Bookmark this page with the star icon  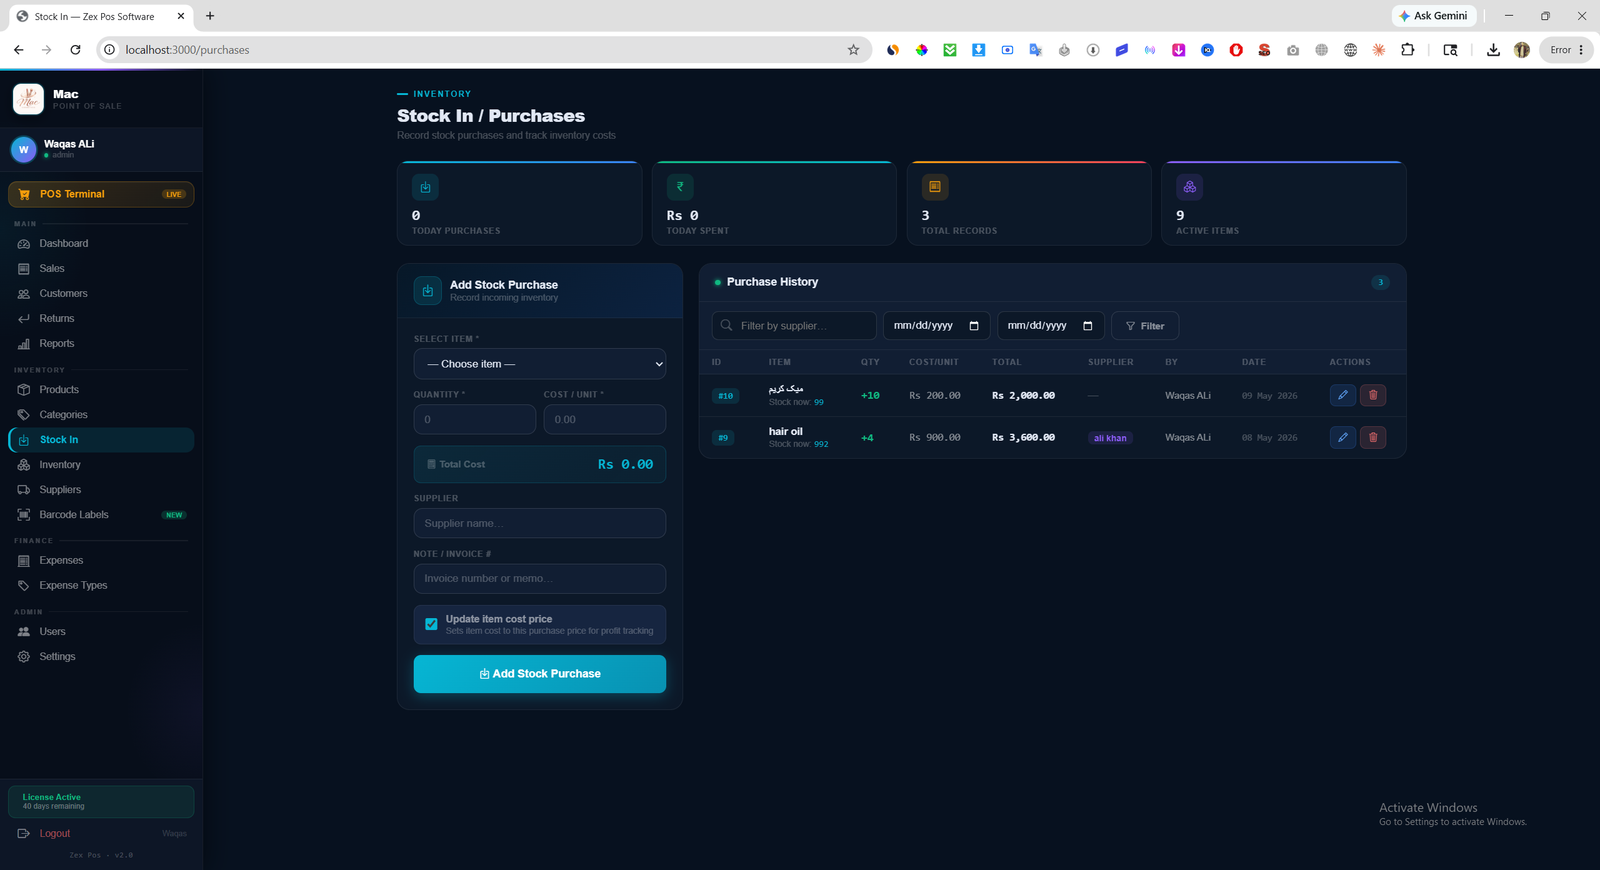coord(853,50)
